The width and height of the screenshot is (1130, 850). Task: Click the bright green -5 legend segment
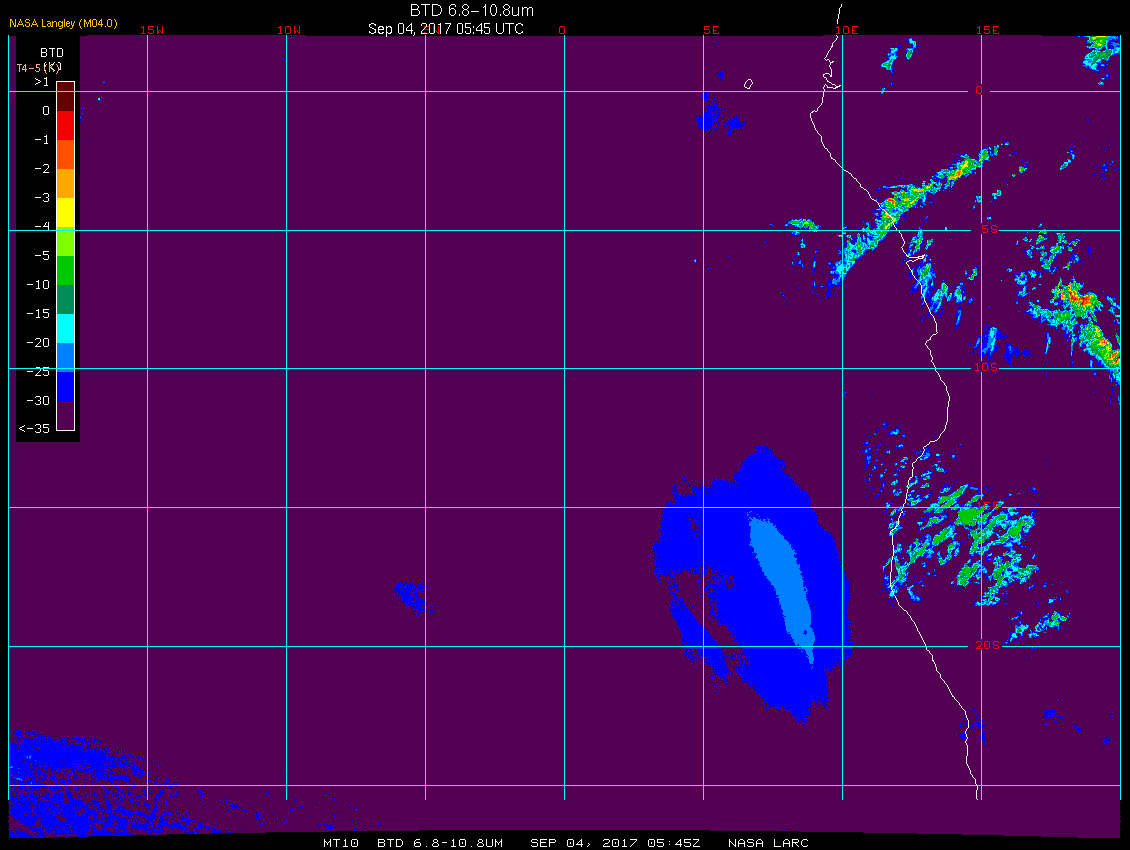(x=66, y=242)
